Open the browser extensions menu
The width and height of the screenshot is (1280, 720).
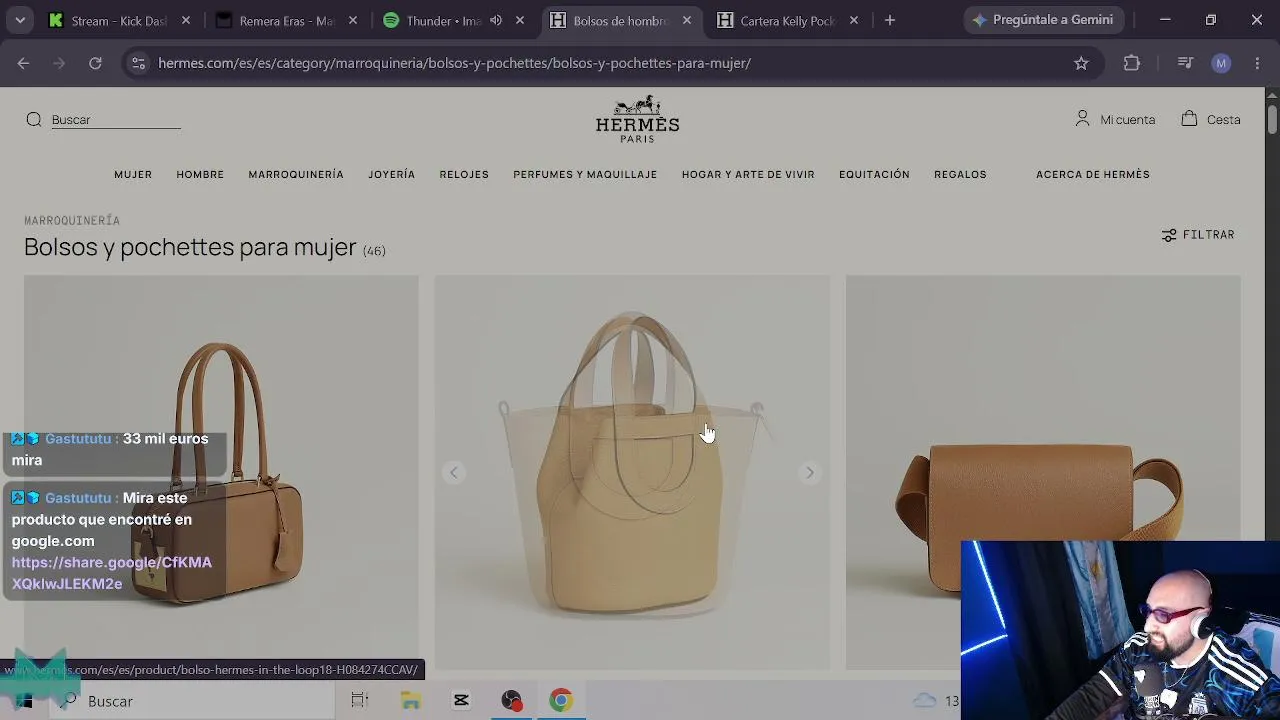coord(1132,63)
